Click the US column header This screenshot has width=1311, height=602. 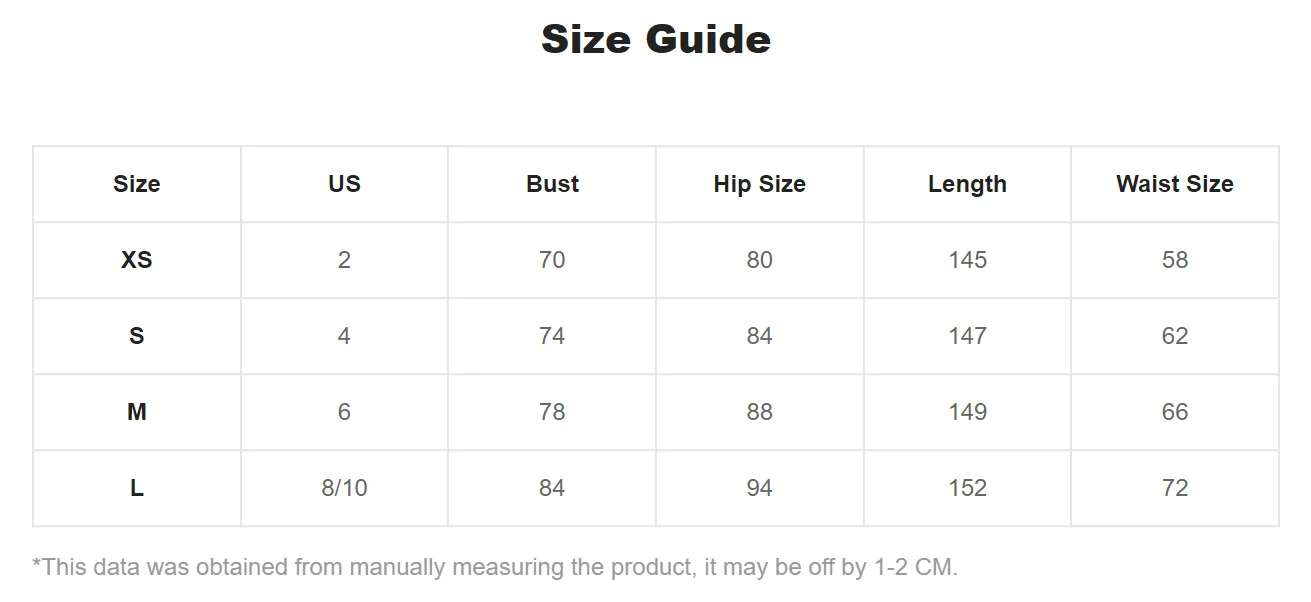[344, 184]
